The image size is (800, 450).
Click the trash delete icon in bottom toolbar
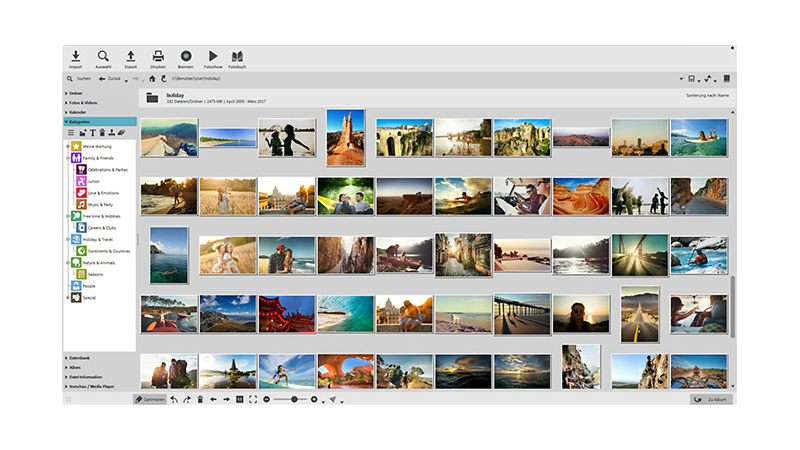[x=200, y=399]
